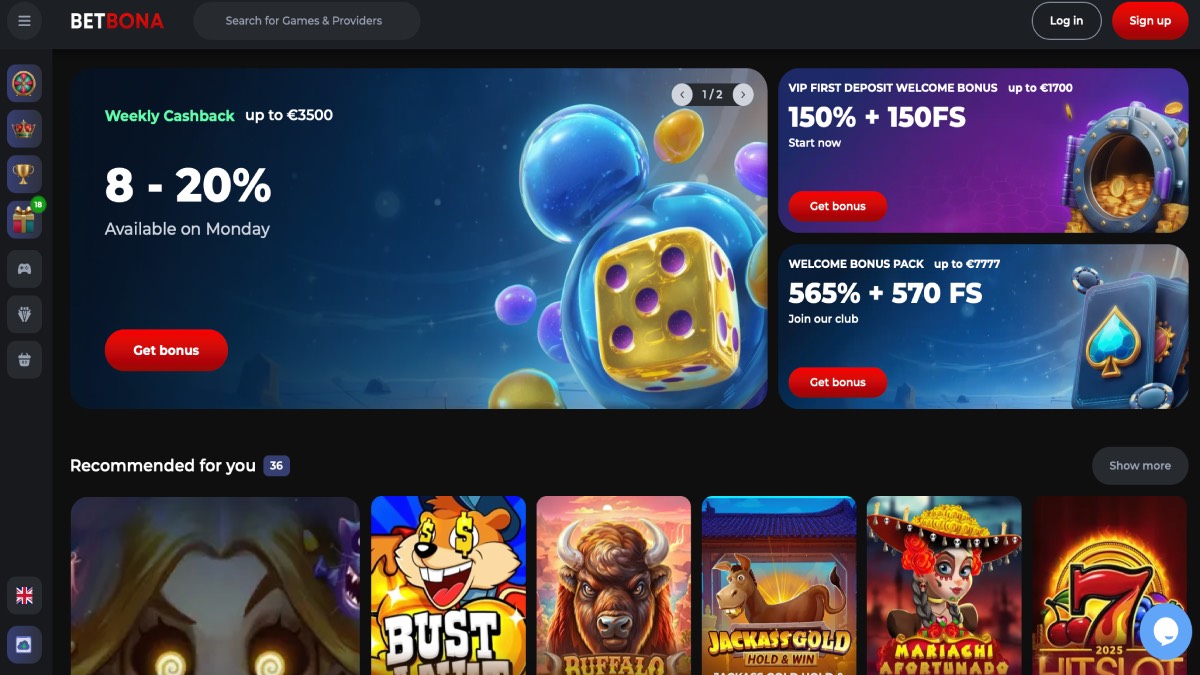The height and width of the screenshot is (675, 1200).
Task: Click the Search for Games & Providers field
Action: tap(306, 21)
